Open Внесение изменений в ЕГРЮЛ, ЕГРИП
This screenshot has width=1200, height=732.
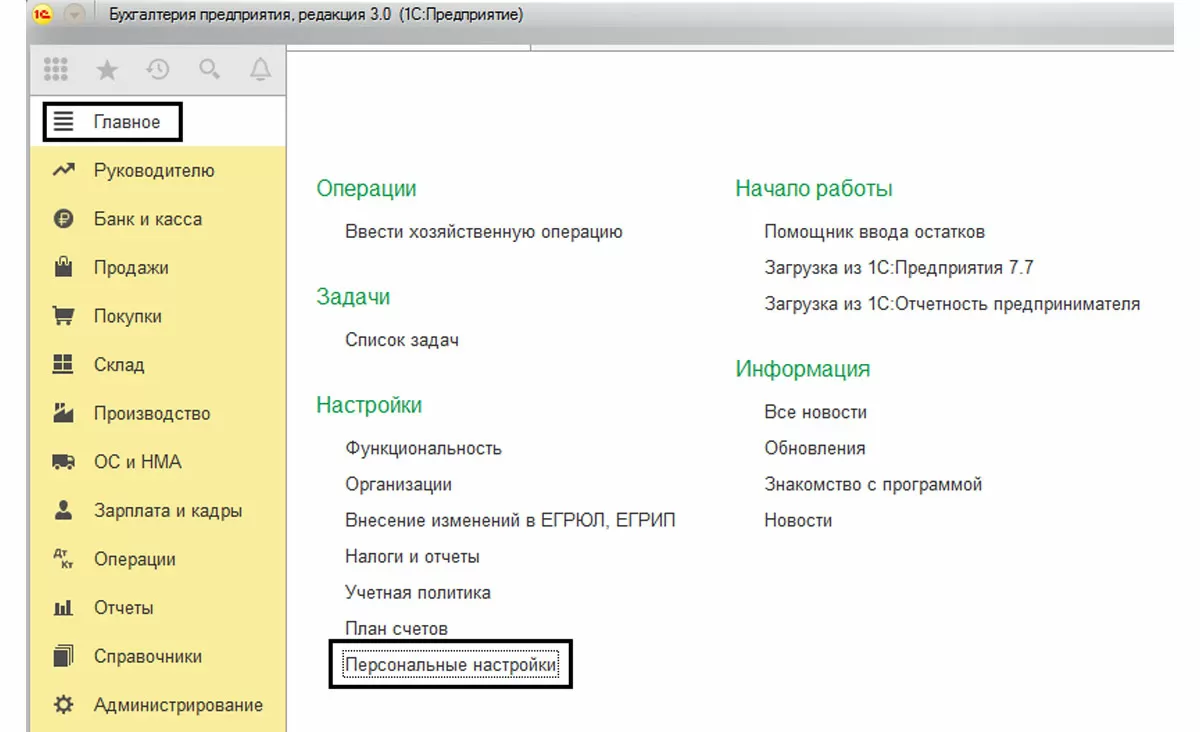[510, 520]
